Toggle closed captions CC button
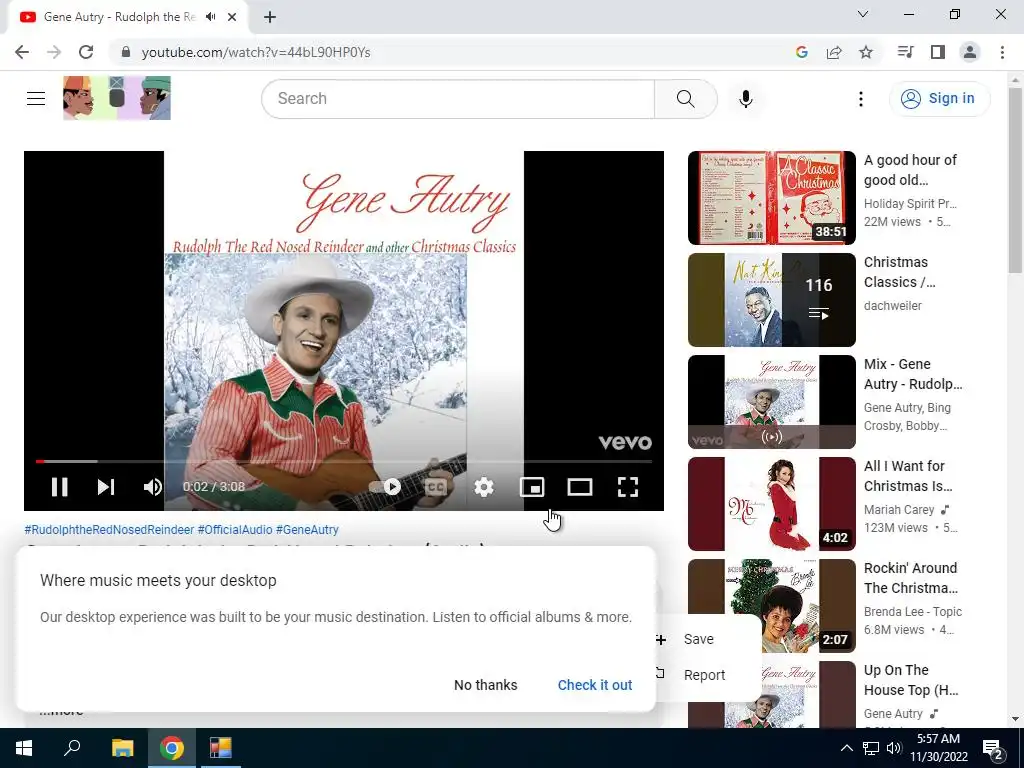 [x=436, y=487]
